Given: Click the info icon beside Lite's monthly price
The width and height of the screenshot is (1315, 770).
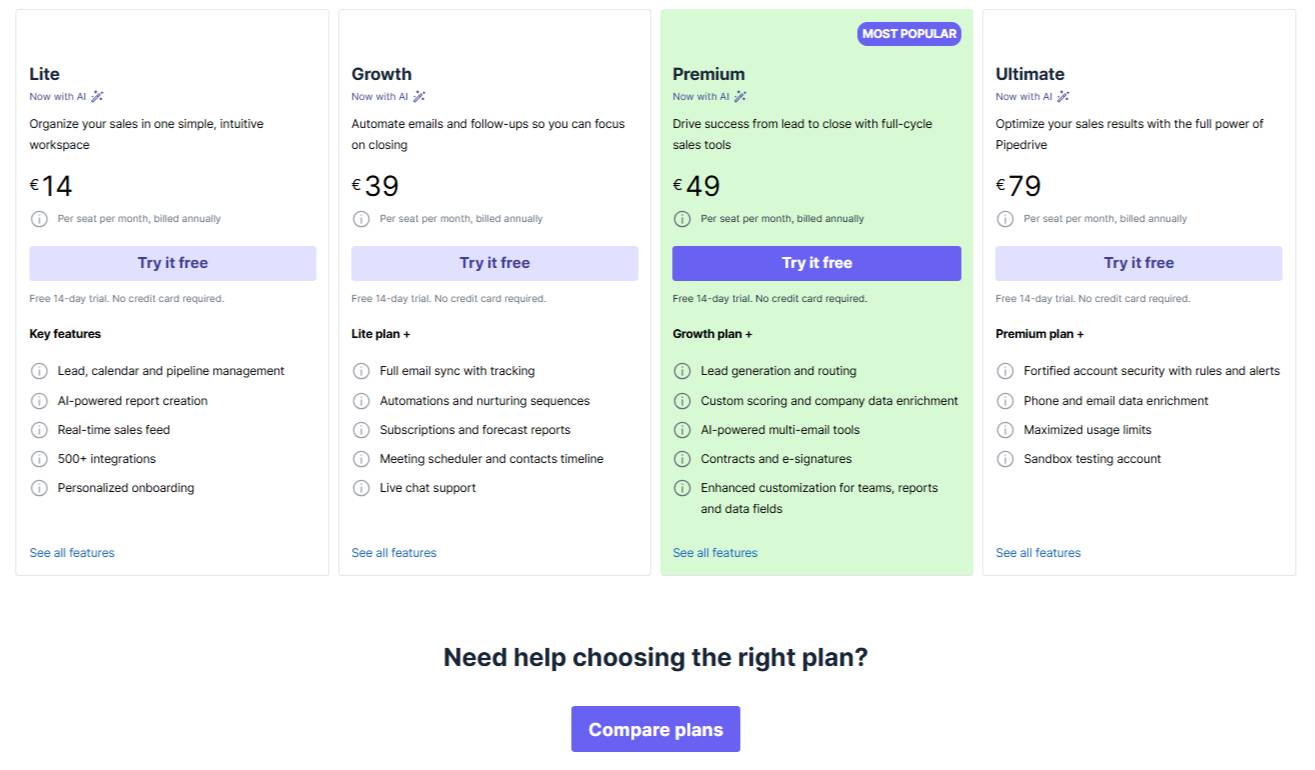Looking at the screenshot, I should tap(39, 218).
